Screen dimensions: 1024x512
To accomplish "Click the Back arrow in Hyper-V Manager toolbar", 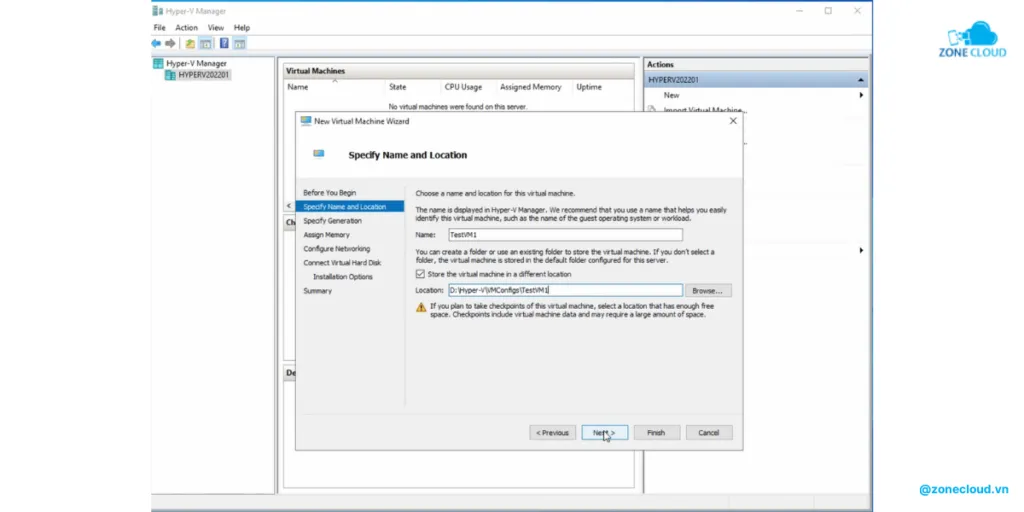I will 156,44.
